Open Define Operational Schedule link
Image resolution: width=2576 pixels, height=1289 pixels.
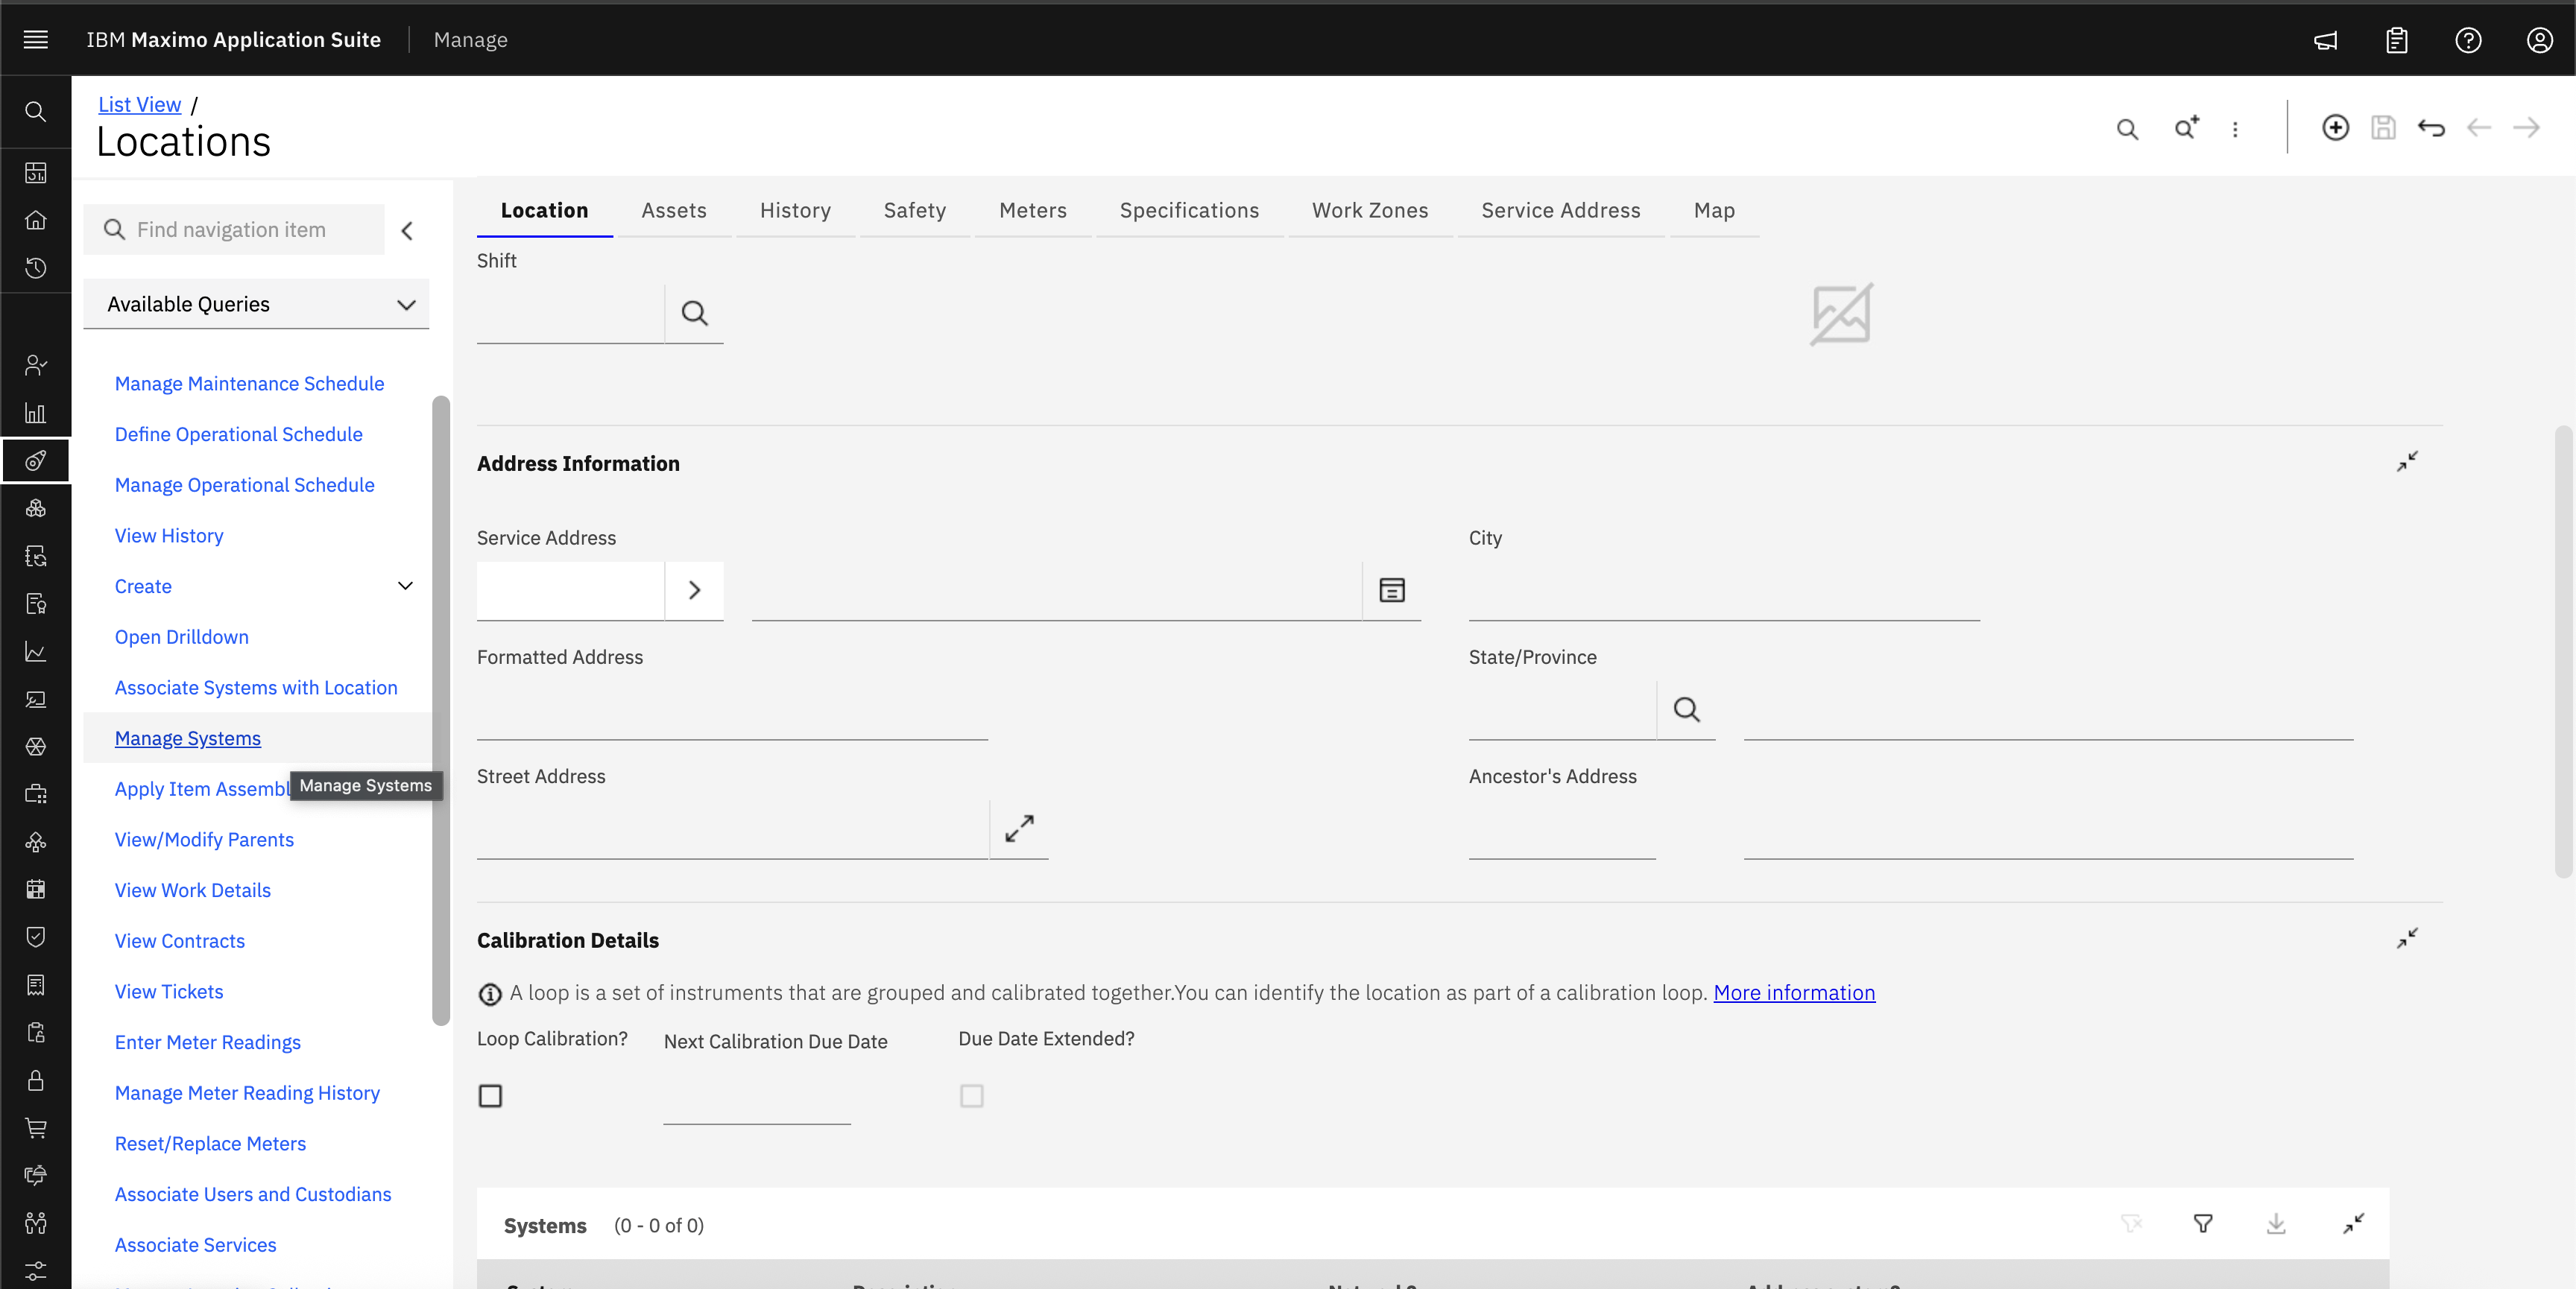coord(238,434)
